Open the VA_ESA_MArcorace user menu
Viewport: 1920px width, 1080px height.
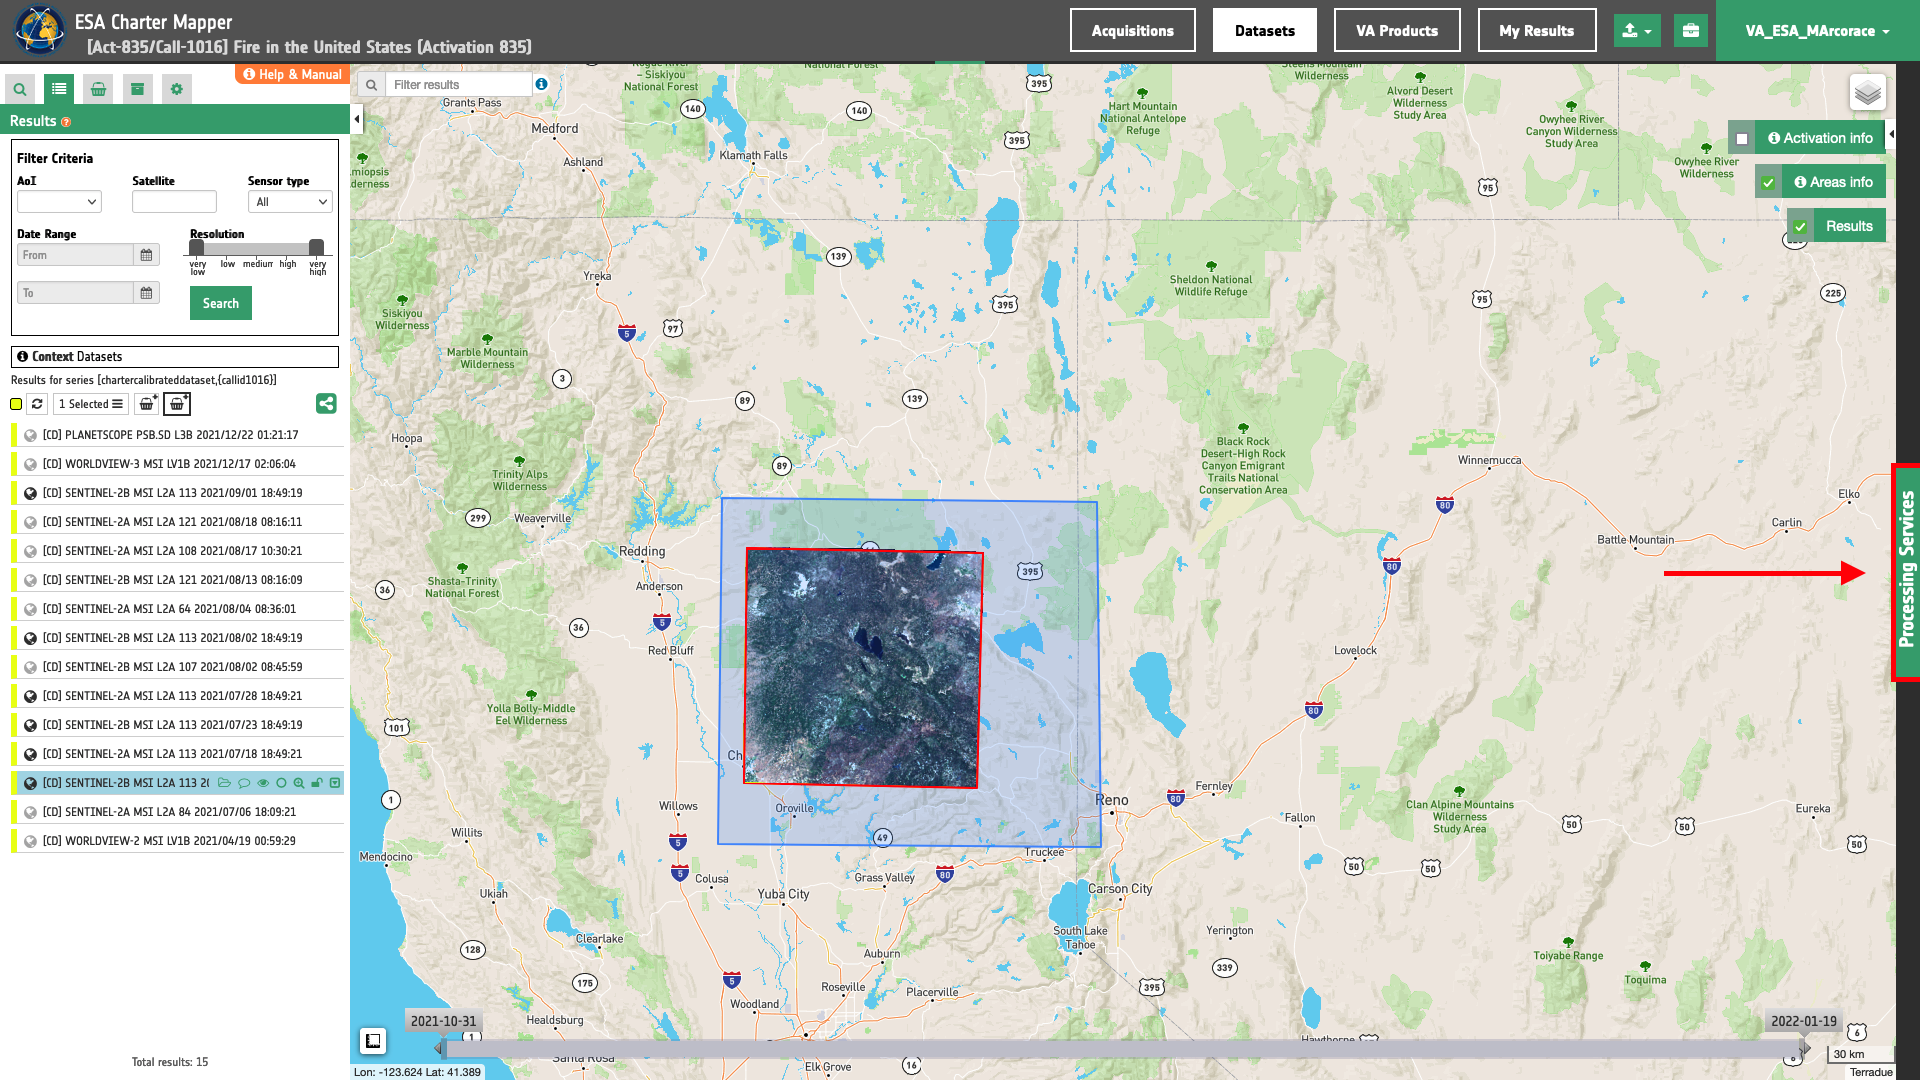point(1817,31)
